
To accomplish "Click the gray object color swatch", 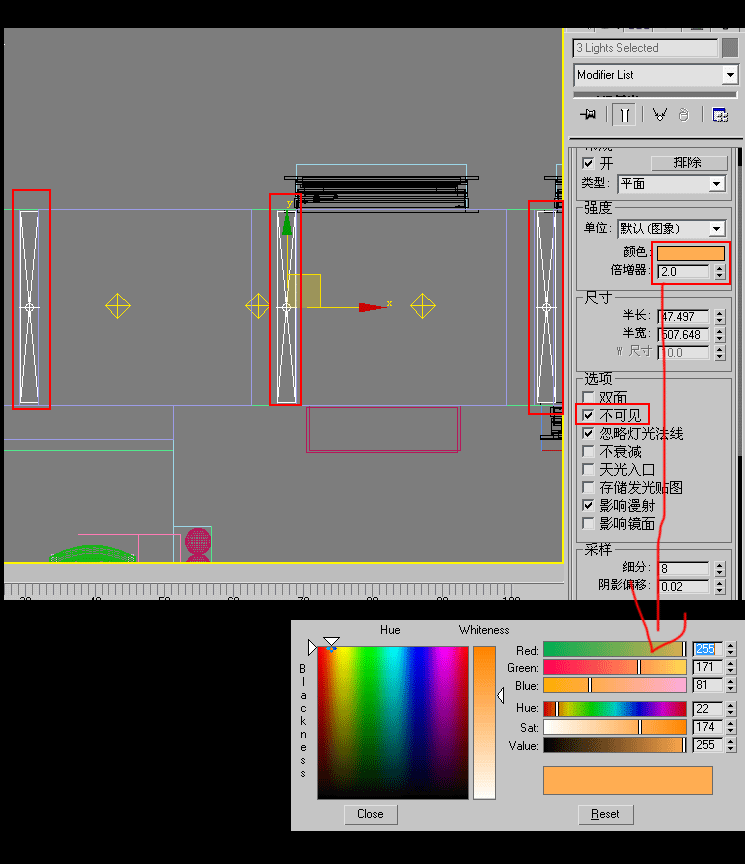I will (730, 47).
